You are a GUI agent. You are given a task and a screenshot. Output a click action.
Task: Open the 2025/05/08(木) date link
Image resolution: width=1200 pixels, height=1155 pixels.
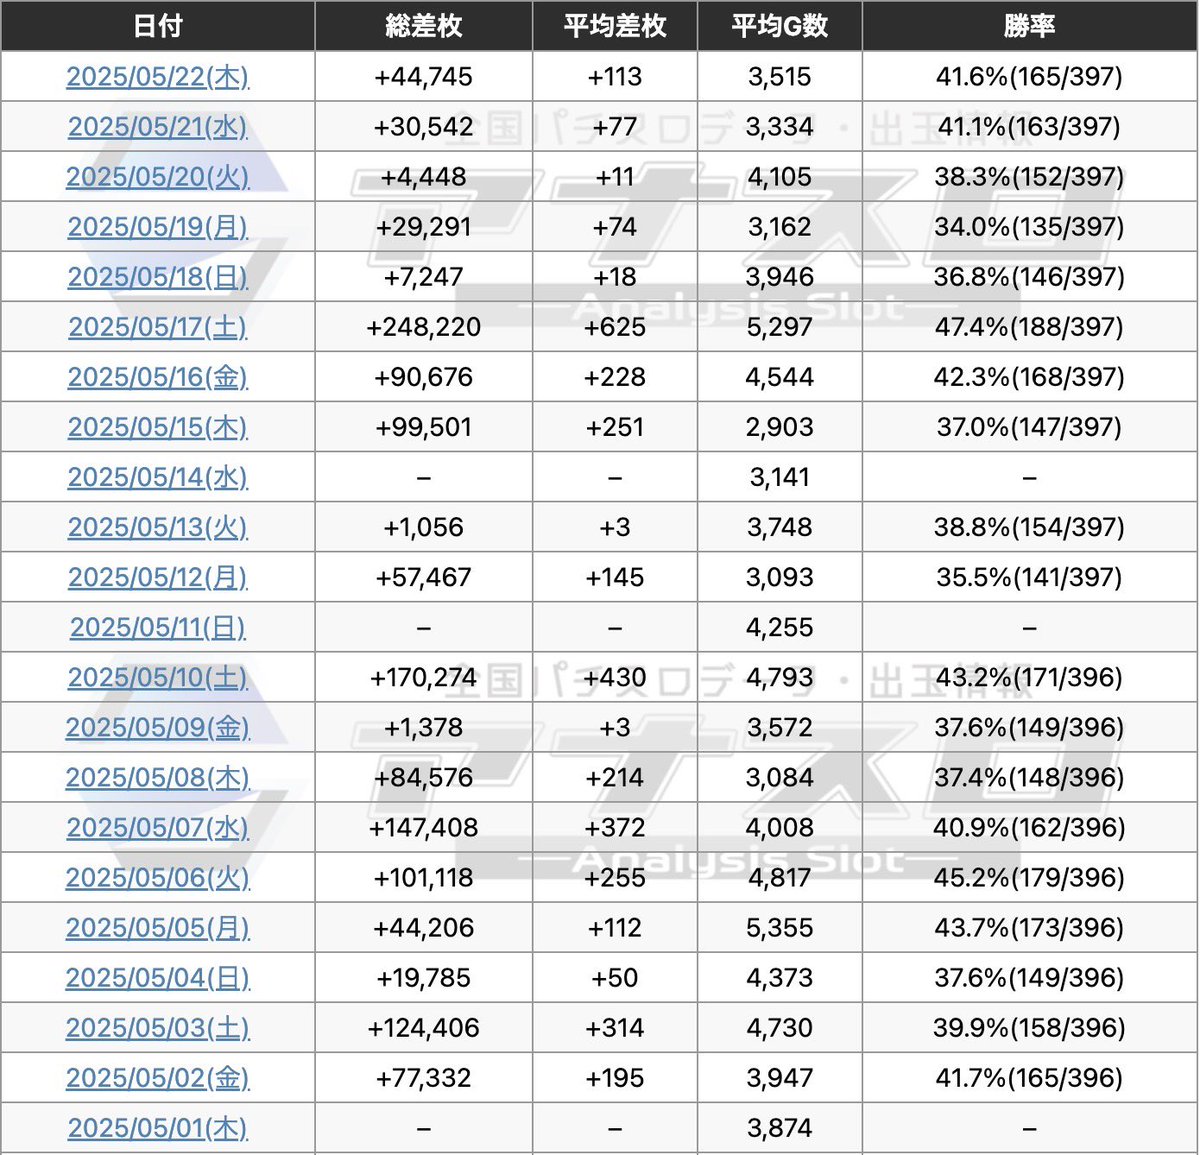tap(158, 777)
